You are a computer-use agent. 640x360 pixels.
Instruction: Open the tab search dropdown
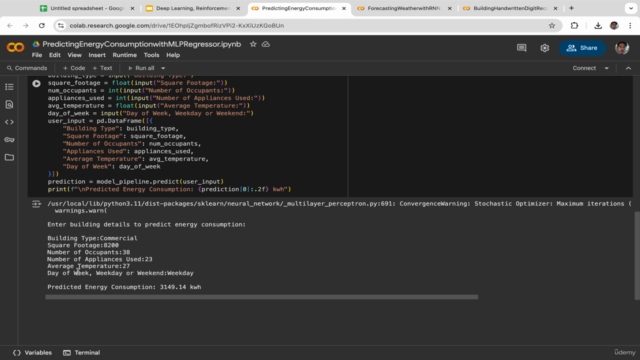[631, 8]
